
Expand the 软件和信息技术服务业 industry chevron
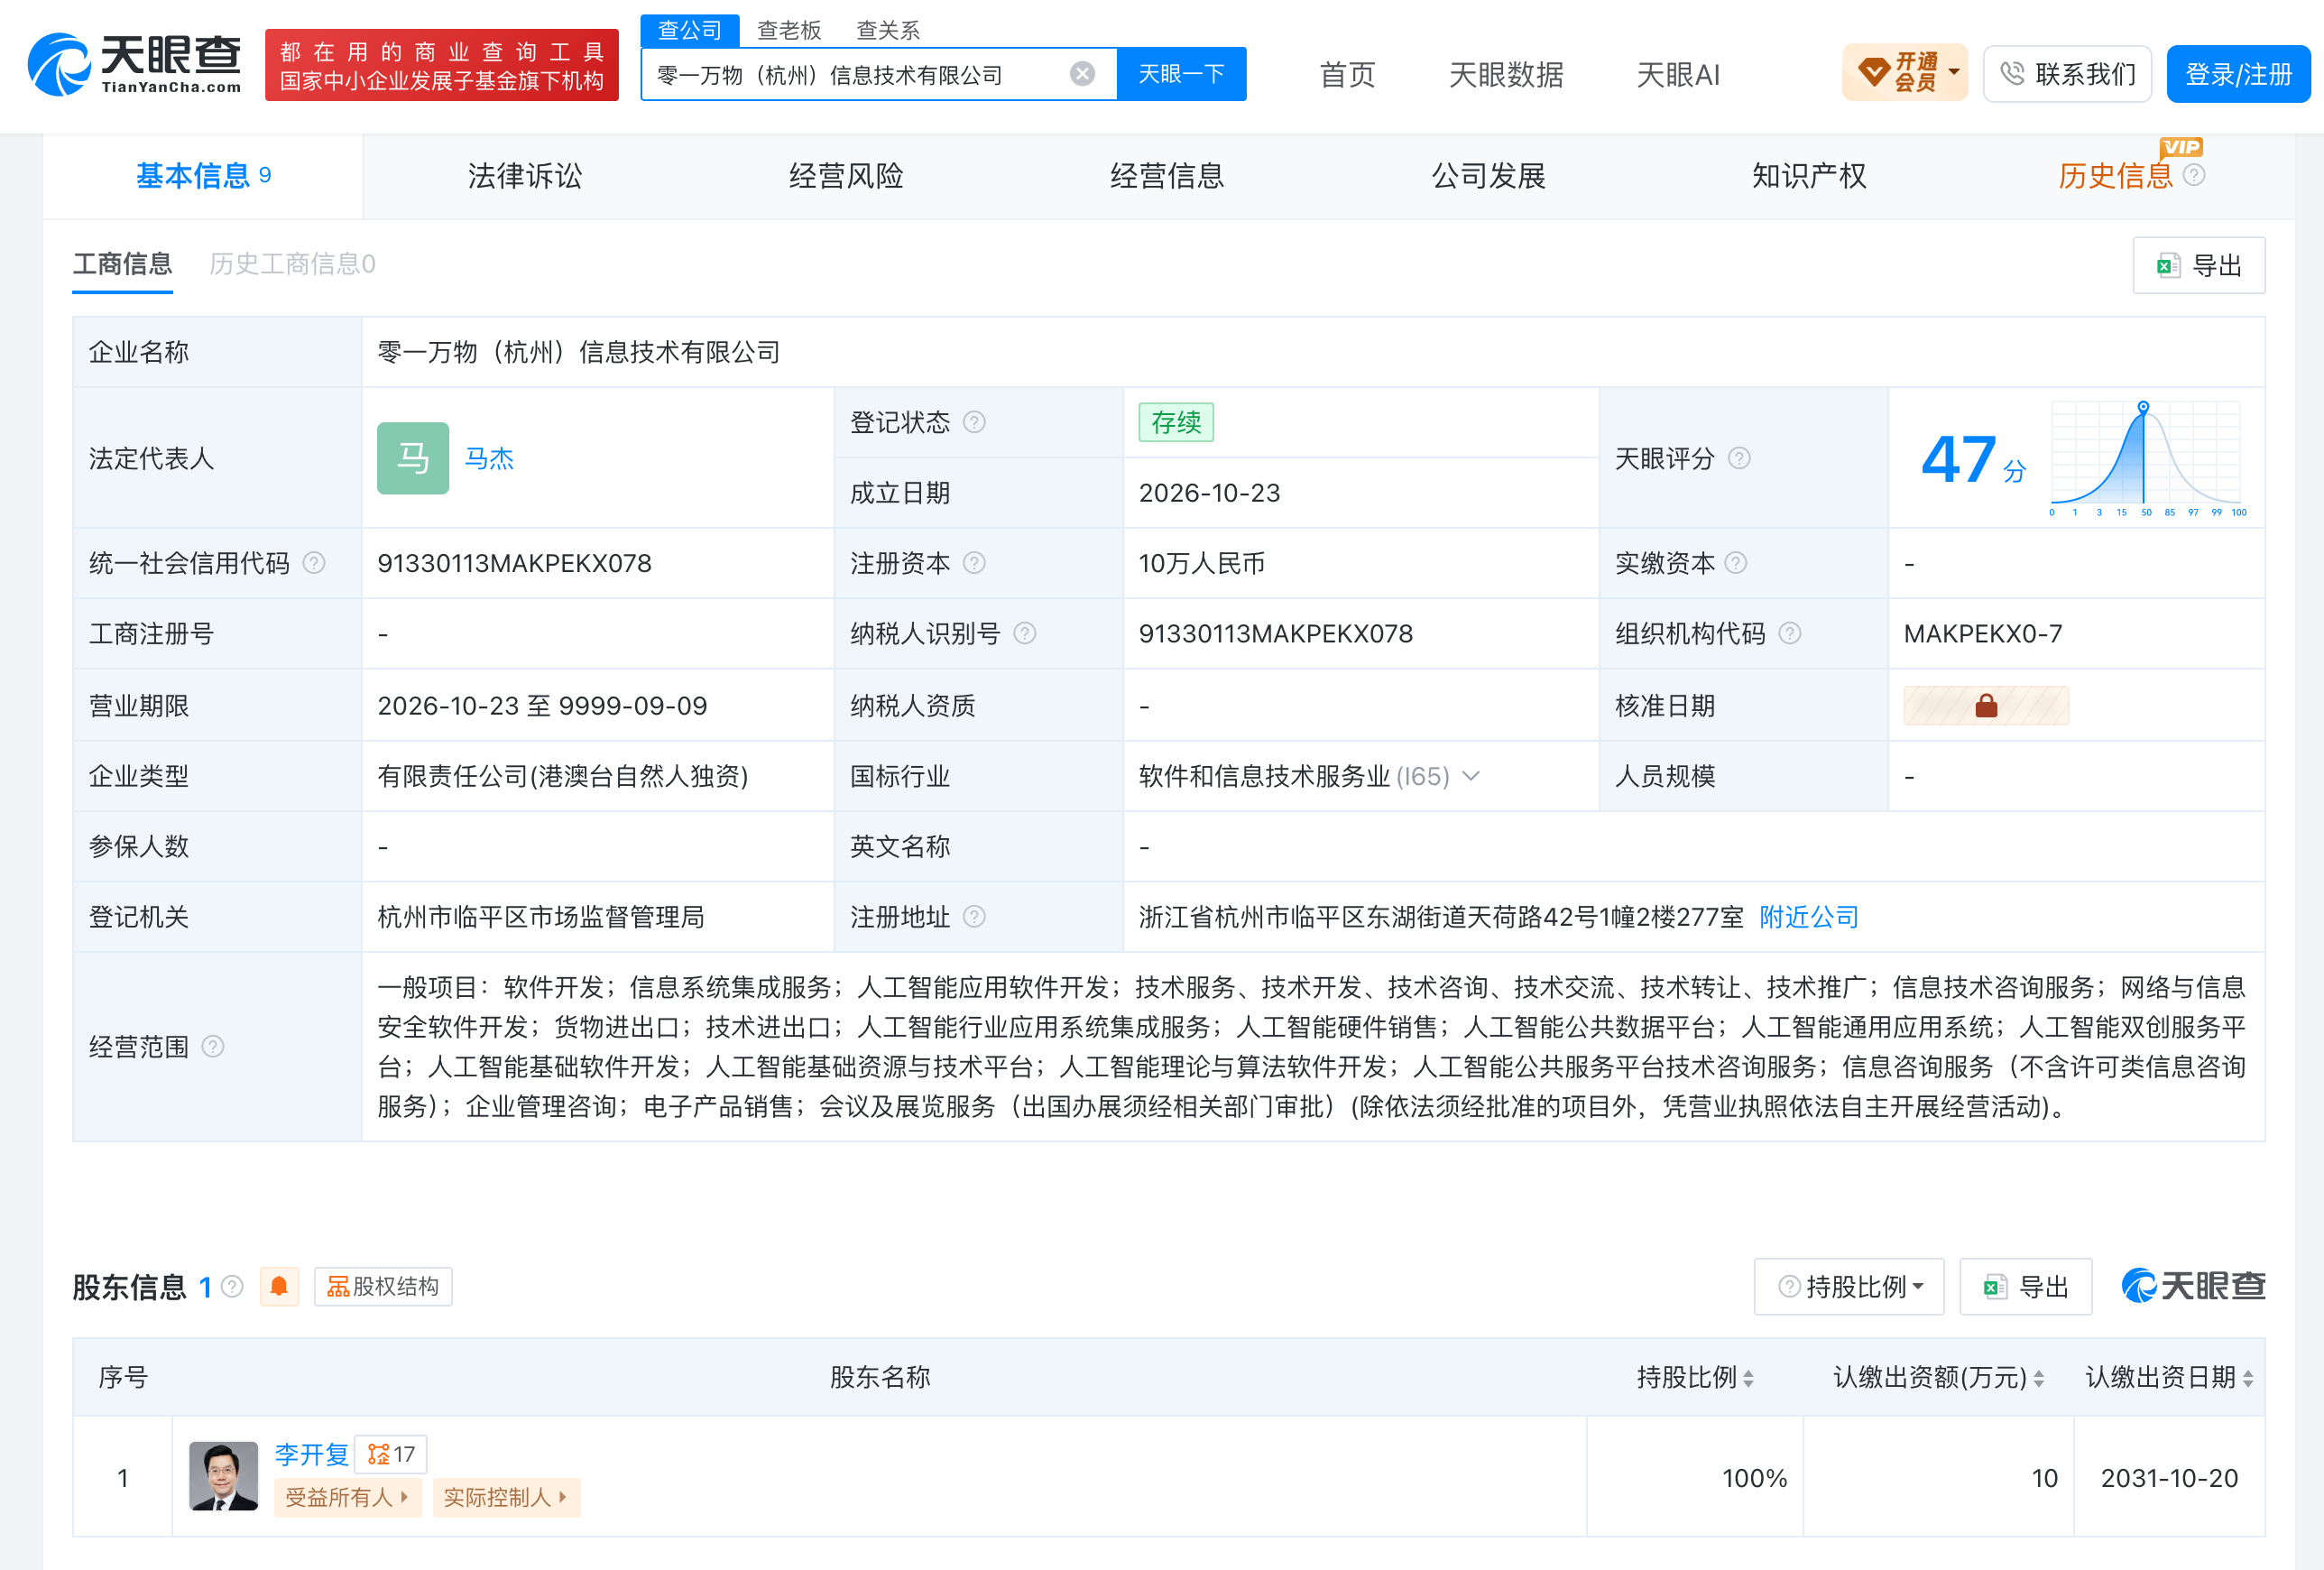tap(1471, 776)
